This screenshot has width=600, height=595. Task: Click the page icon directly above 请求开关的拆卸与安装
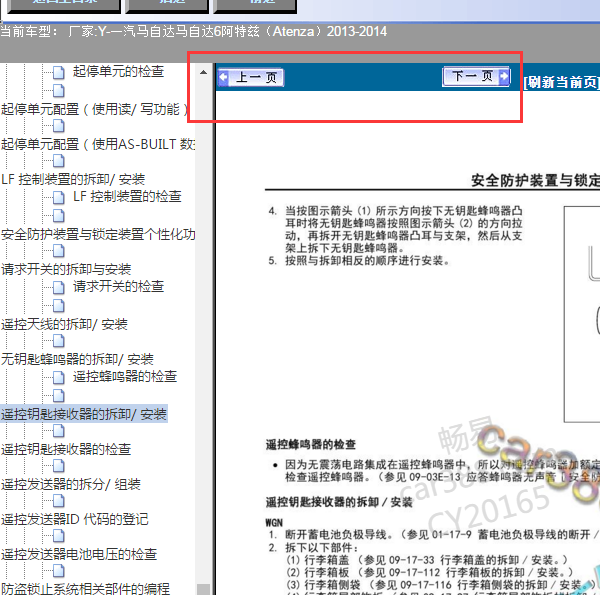coord(59,251)
